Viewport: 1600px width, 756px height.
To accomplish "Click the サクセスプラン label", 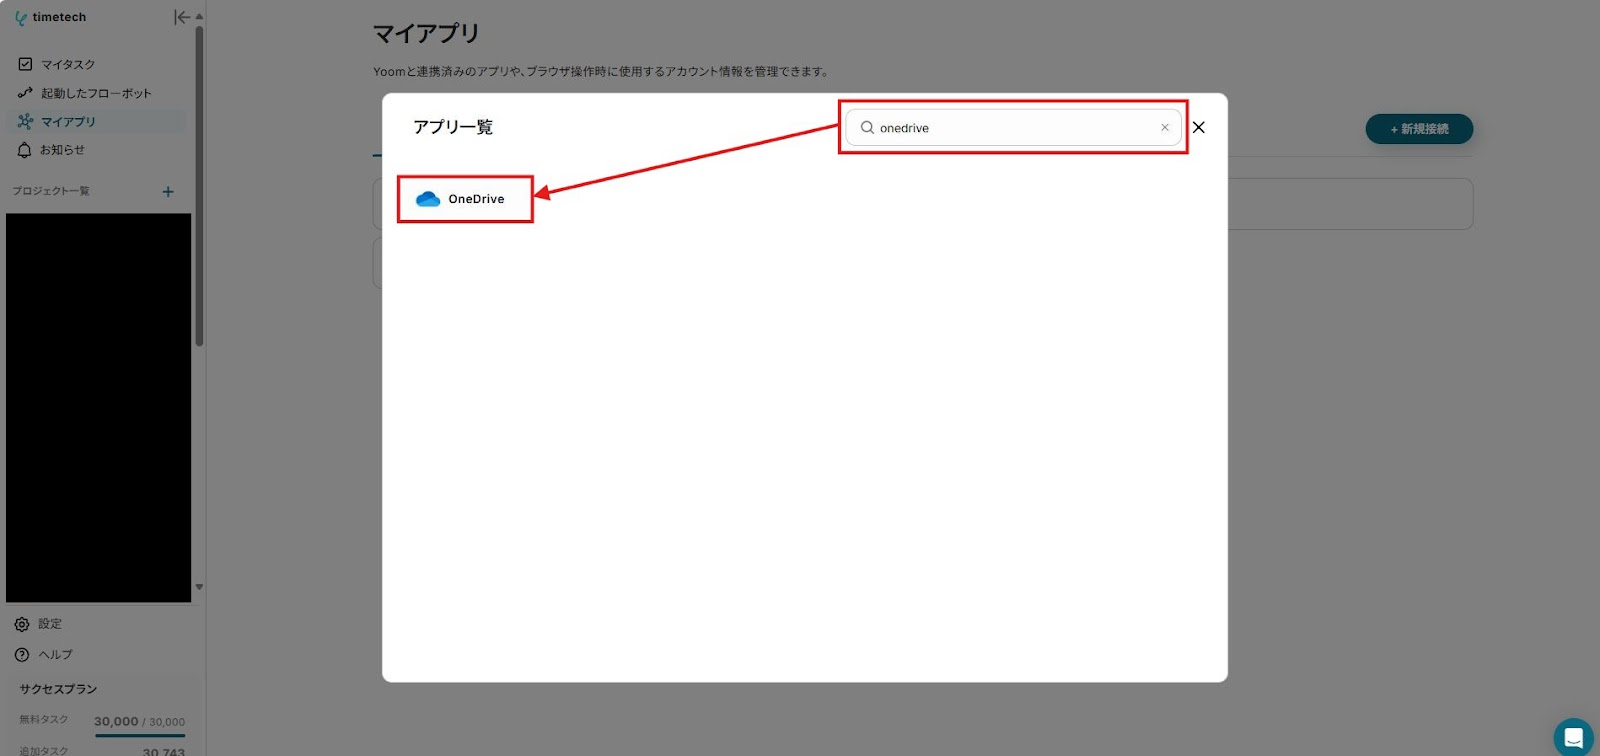I will tap(58, 689).
